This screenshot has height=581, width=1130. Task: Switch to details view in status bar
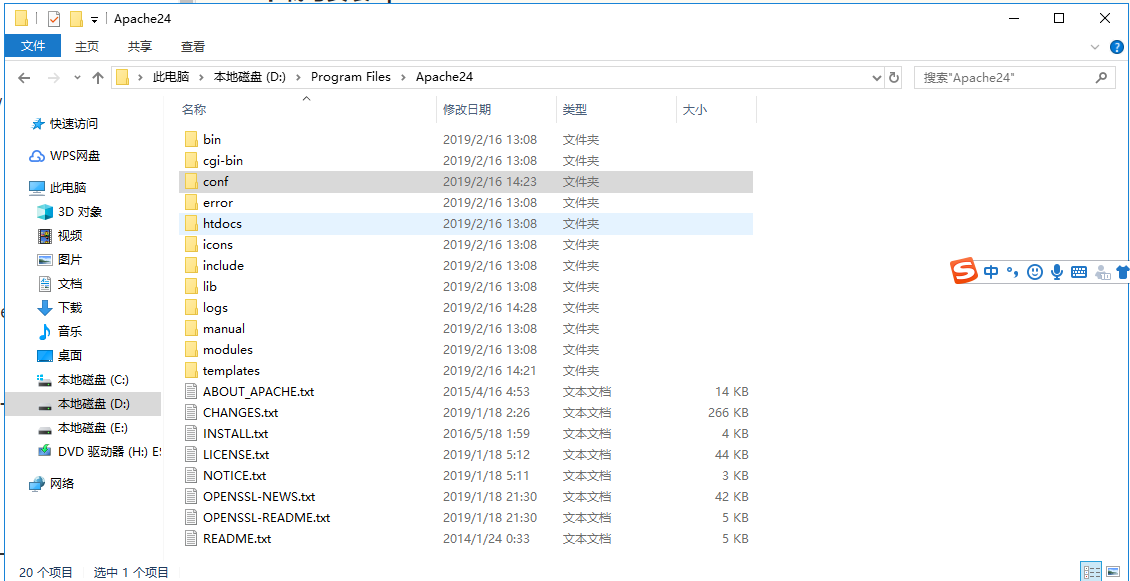(1091, 572)
